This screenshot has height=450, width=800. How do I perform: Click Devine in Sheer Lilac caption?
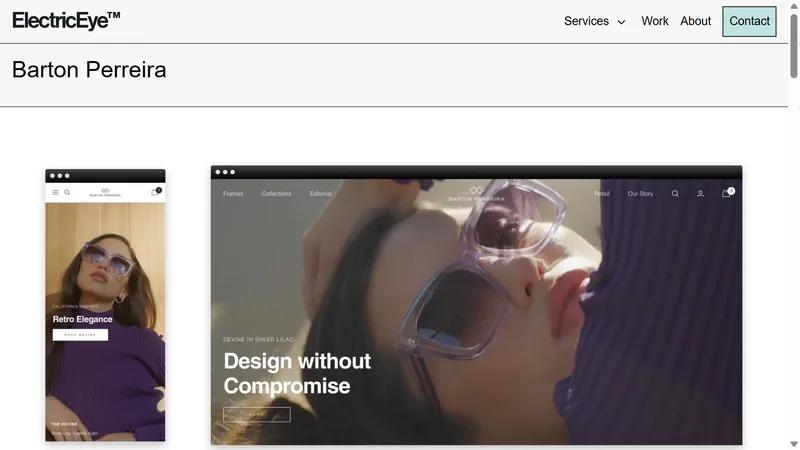[x=258, y=339]
